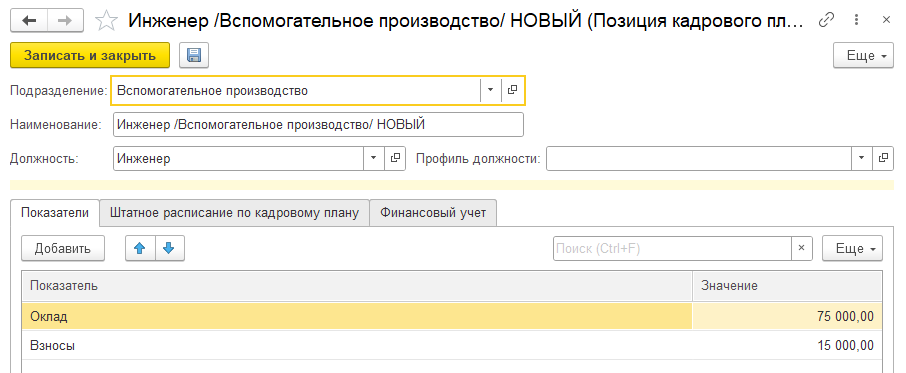Viewport: 906px width, 373px height.
Task: Save with the floppy disk icon
Action: (194, 55)
